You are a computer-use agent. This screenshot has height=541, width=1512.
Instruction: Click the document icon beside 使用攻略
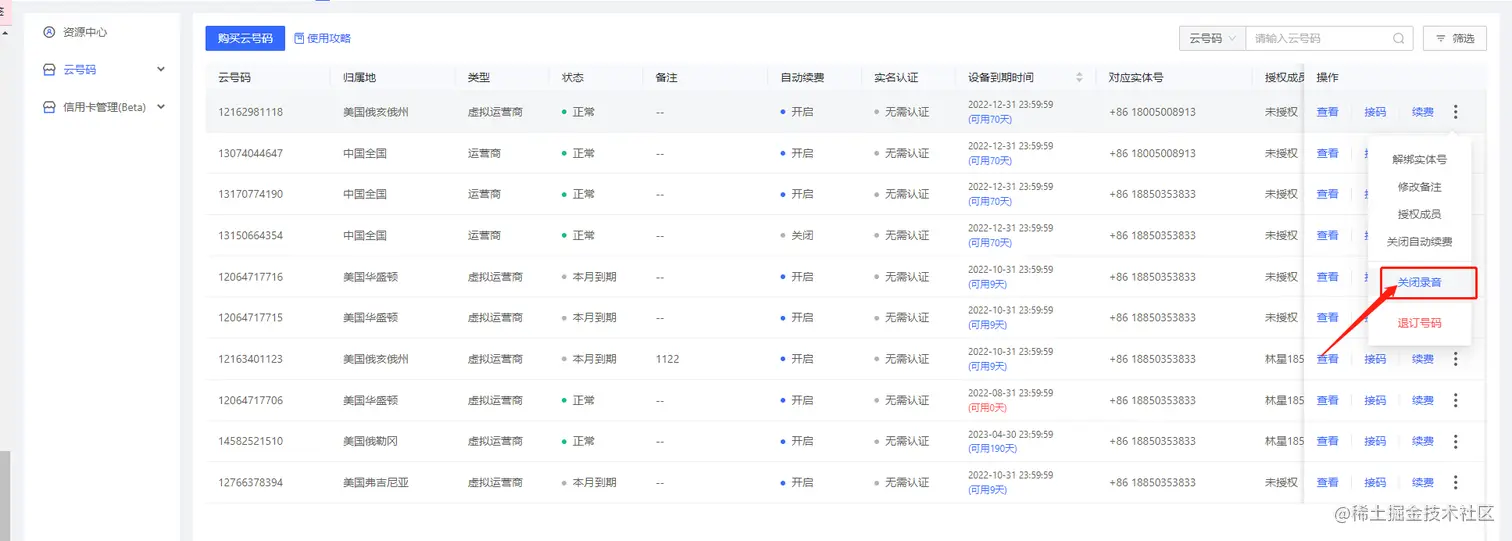pos(299,38)
